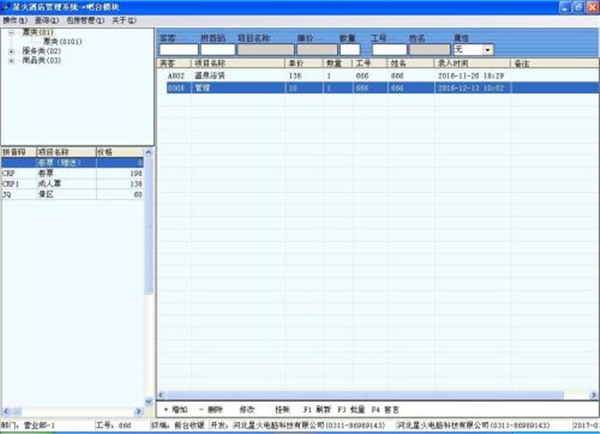Image resolution: width=600 pixels, height=434 pixels.
Task: Click the 修改 button
Action: pyautogui.click(x=247, y=410)
